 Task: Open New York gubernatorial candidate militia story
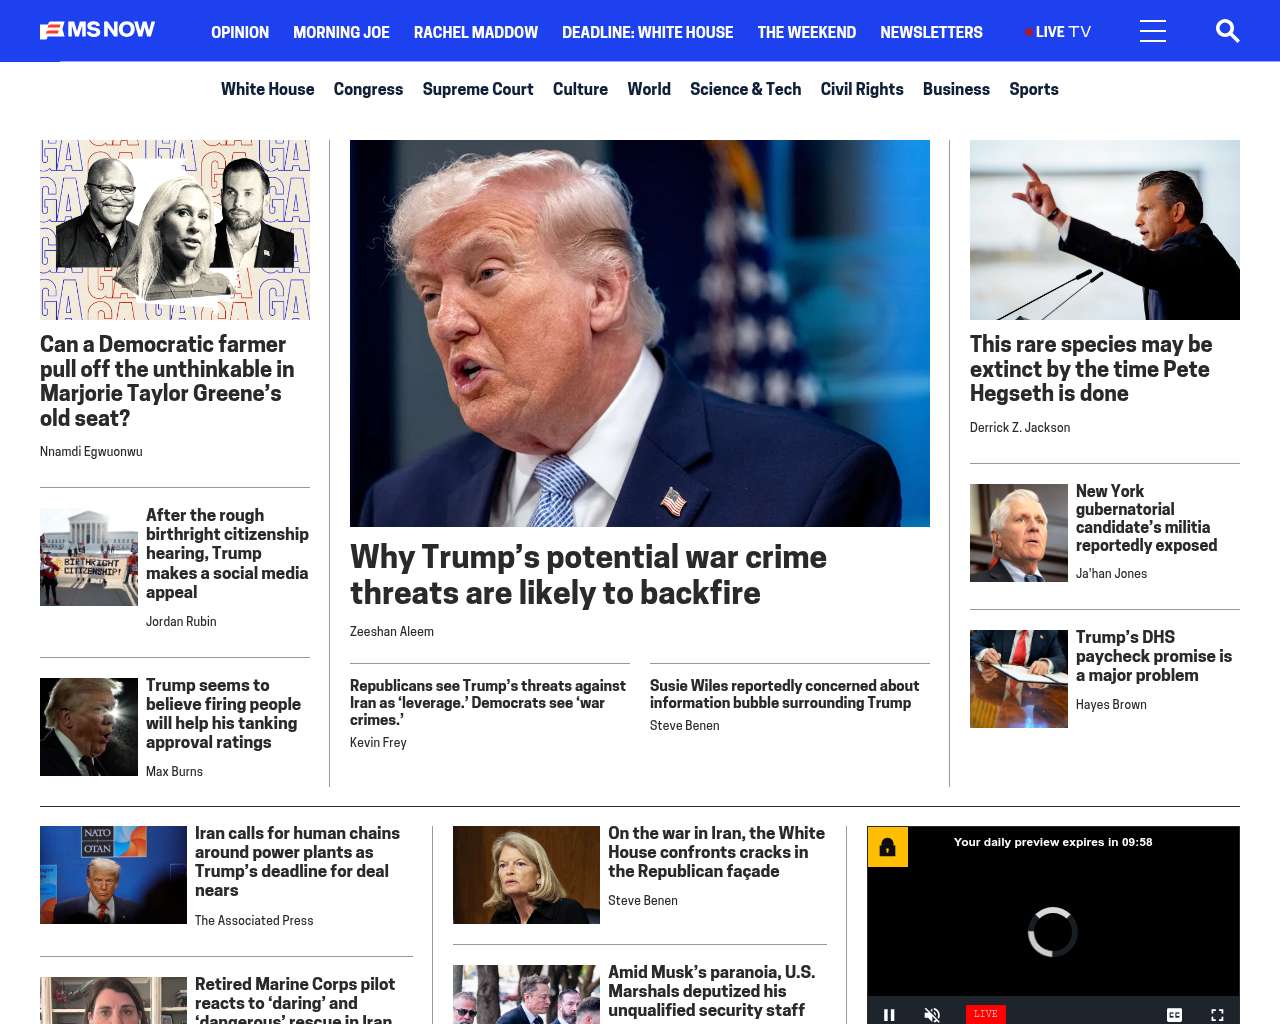(1146, 518)
